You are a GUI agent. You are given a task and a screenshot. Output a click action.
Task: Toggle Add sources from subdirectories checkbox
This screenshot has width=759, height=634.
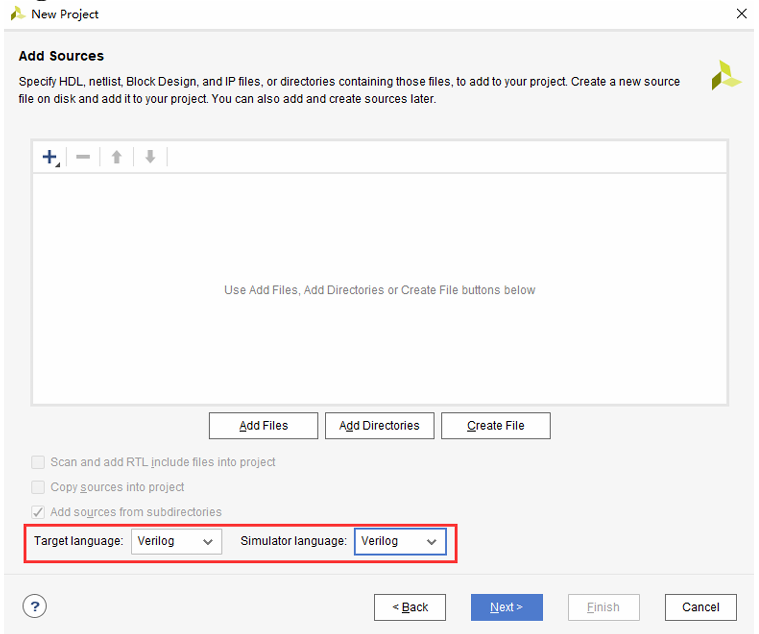tap(38, 512)
